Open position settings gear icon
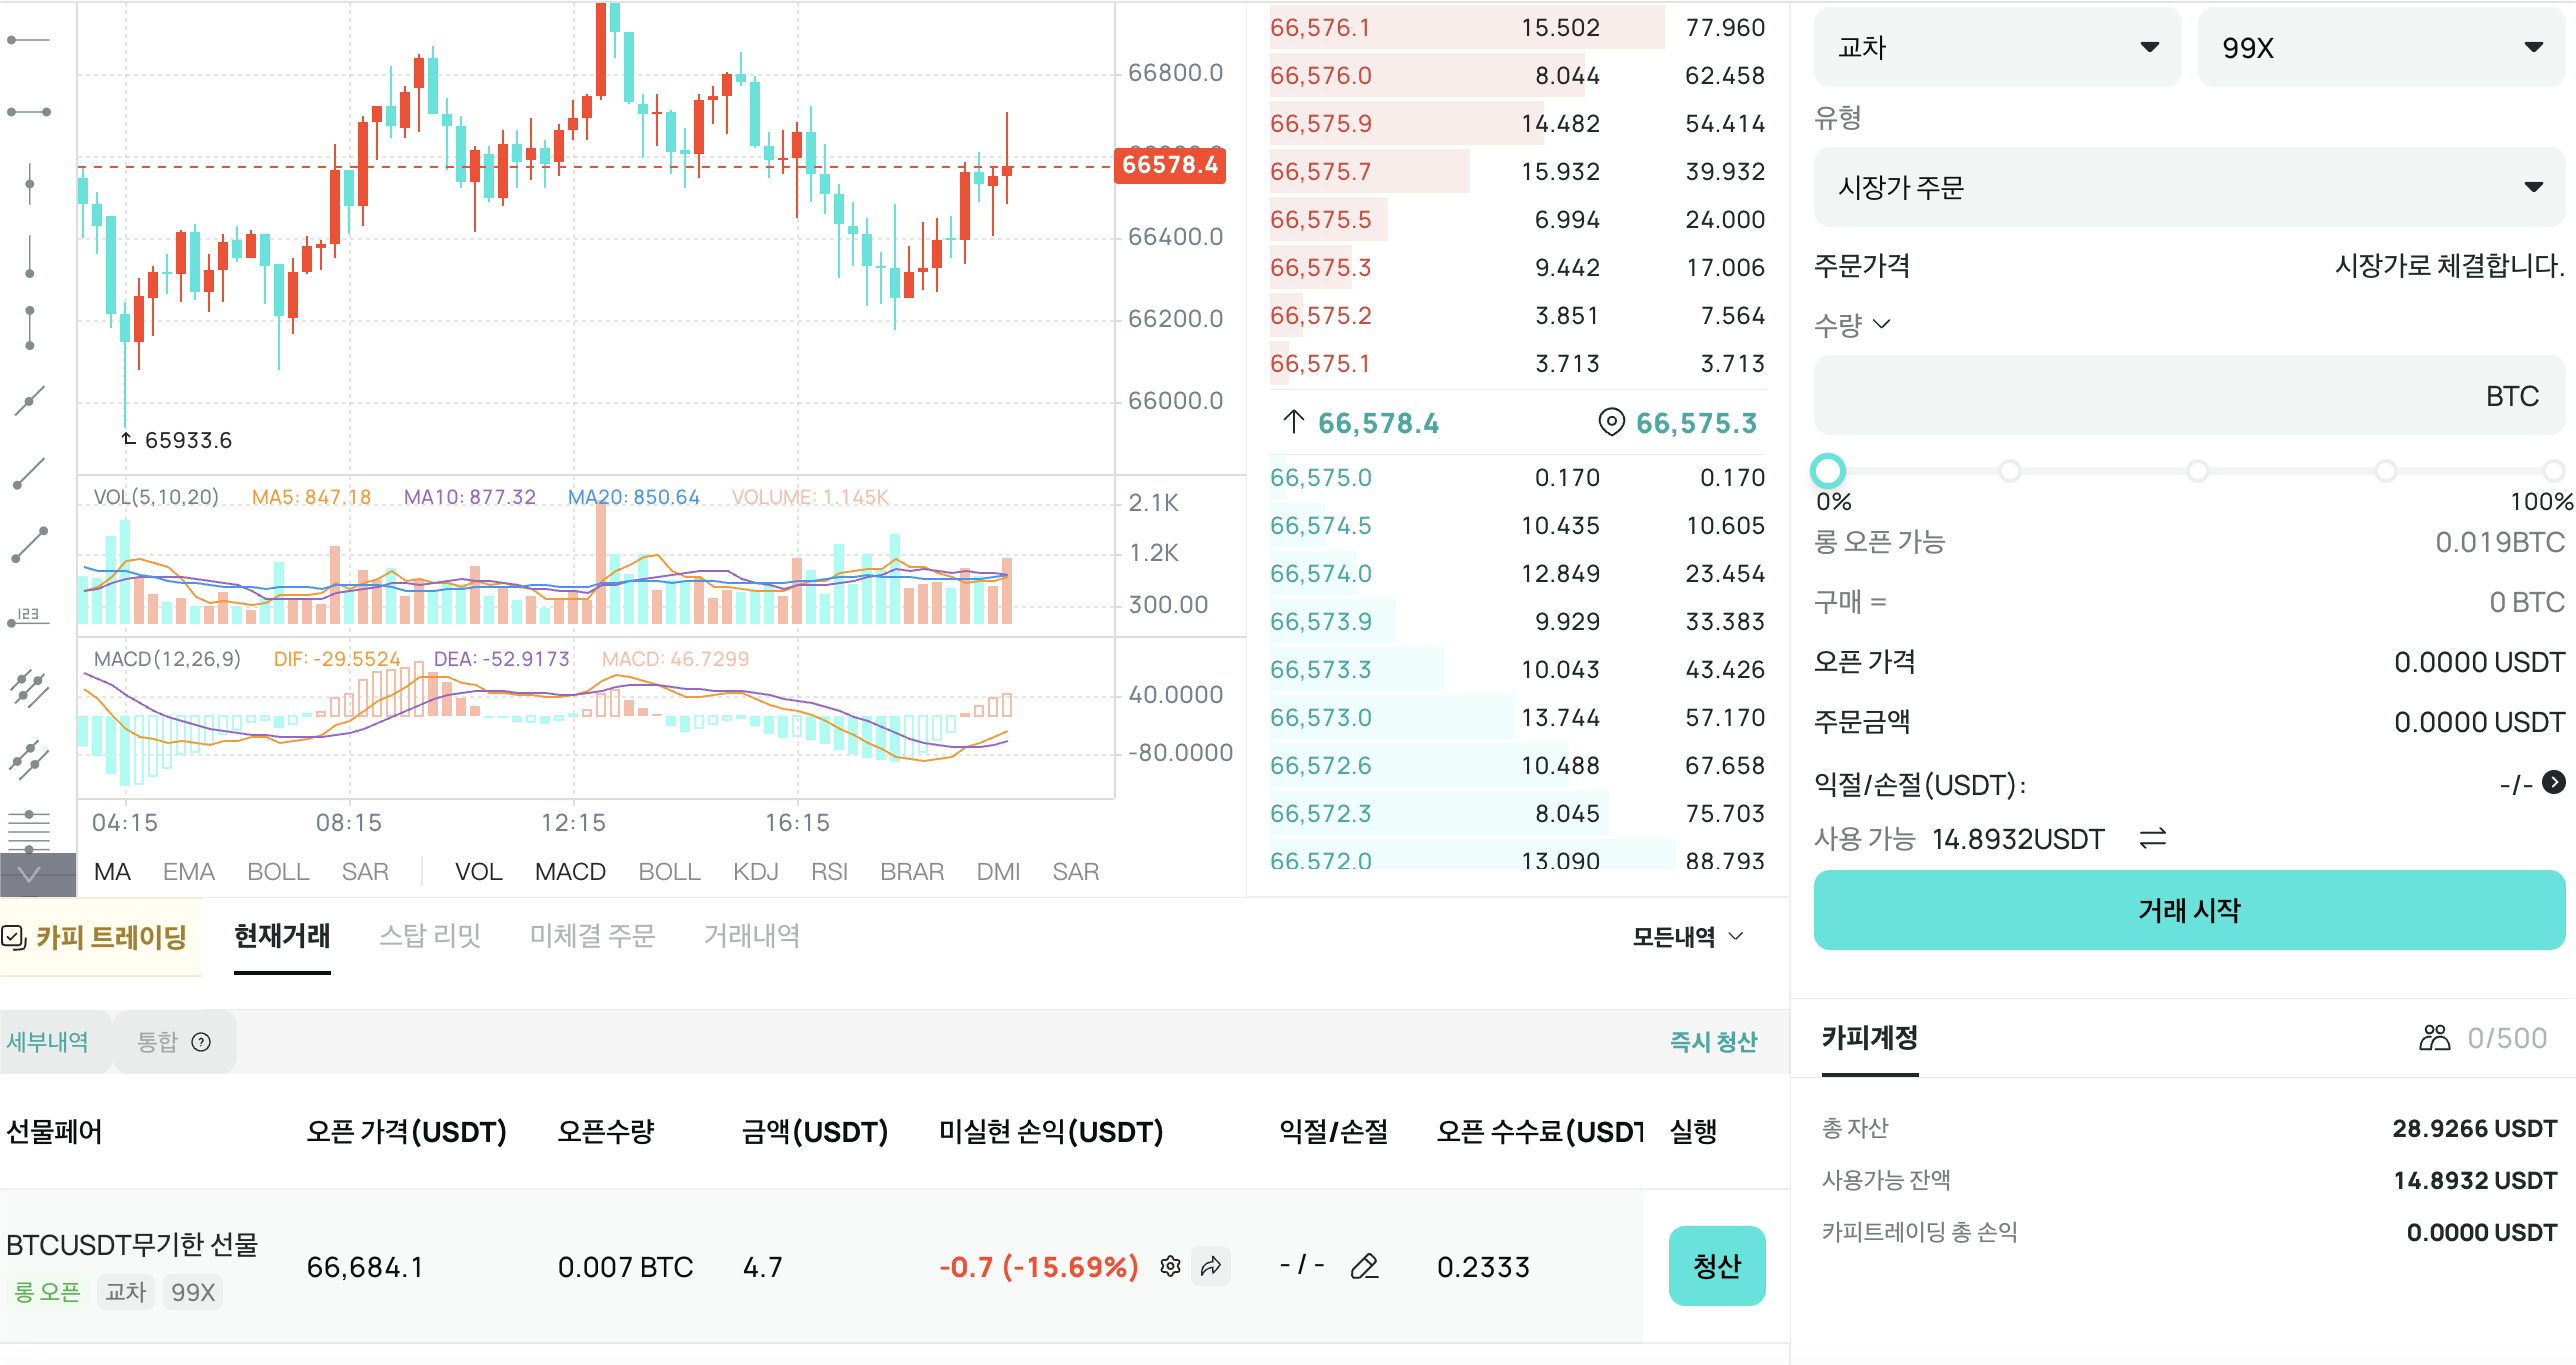 click(1170, 1267)
